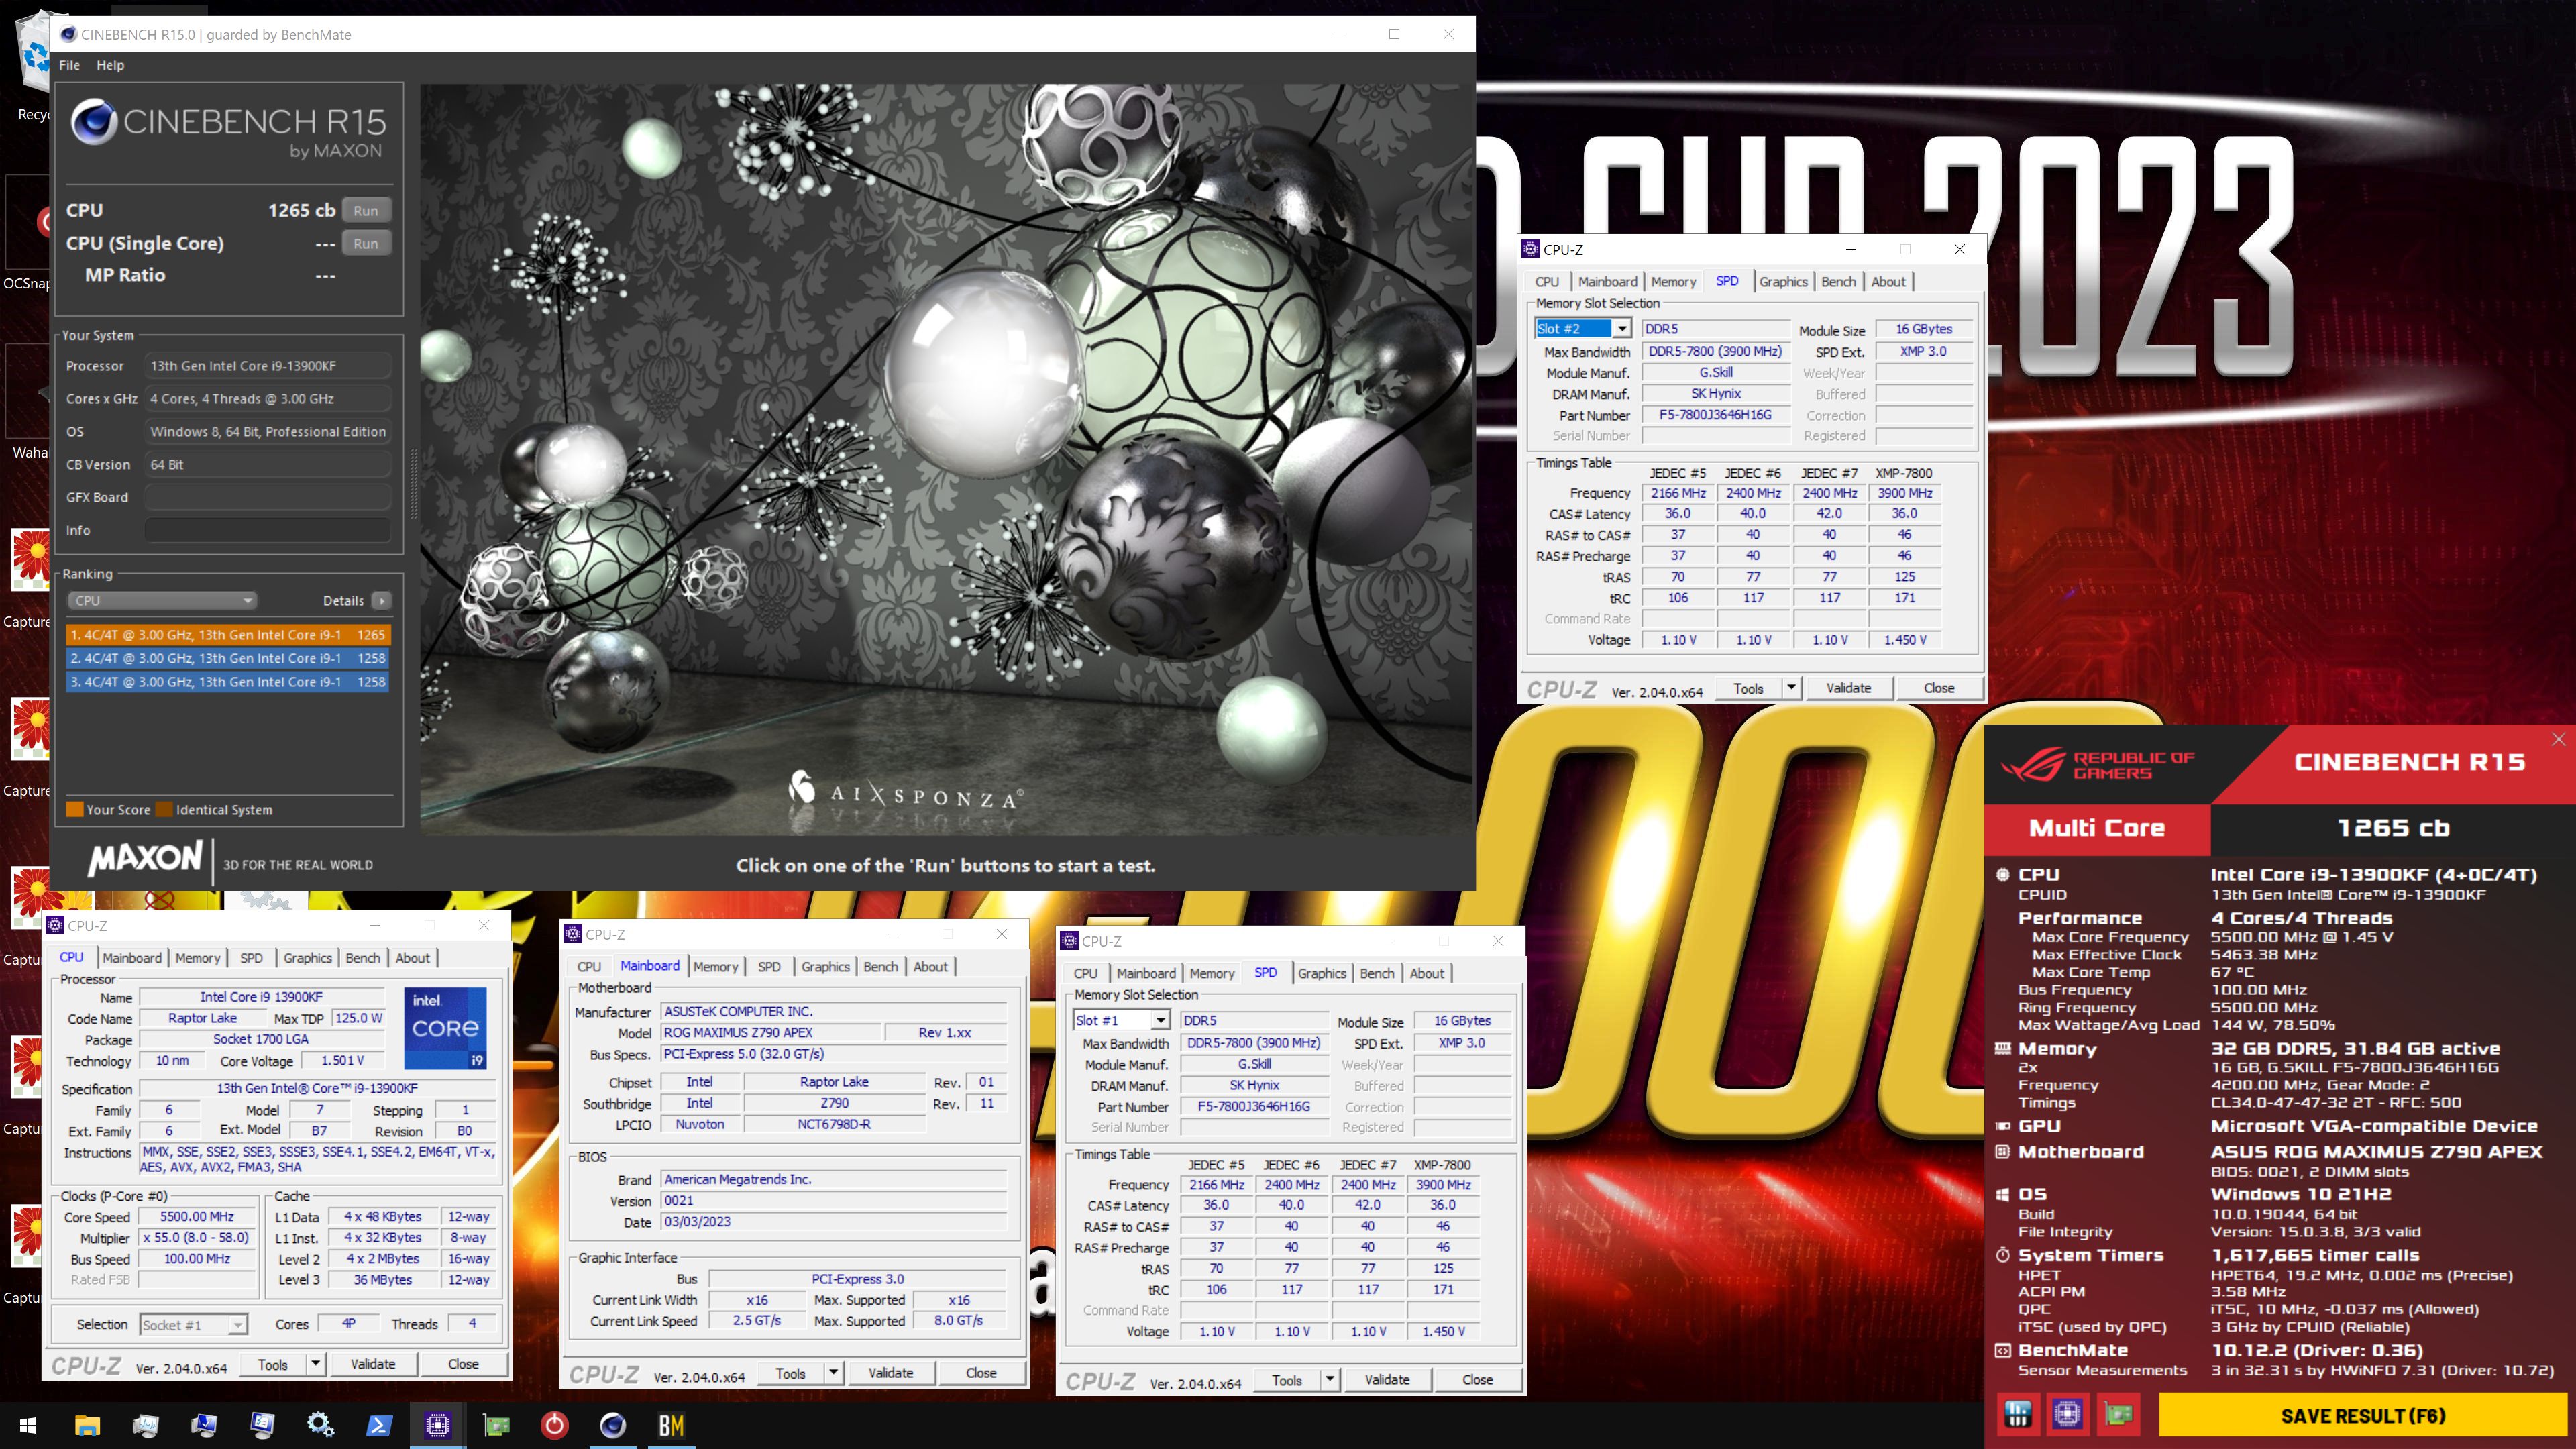This screenshot has width=2576, height=1449.
Task: Click the Core Speed 5500.00 MHz value
Action: pos(197,1217)
